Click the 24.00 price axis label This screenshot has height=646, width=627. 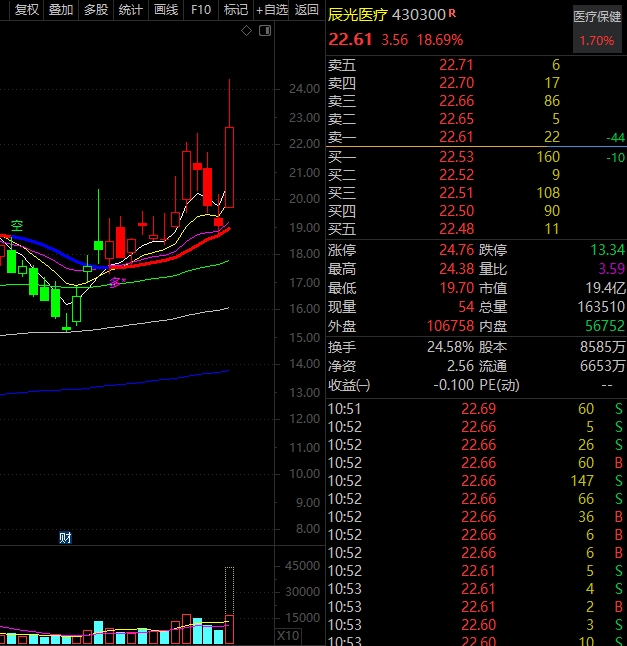304,89
